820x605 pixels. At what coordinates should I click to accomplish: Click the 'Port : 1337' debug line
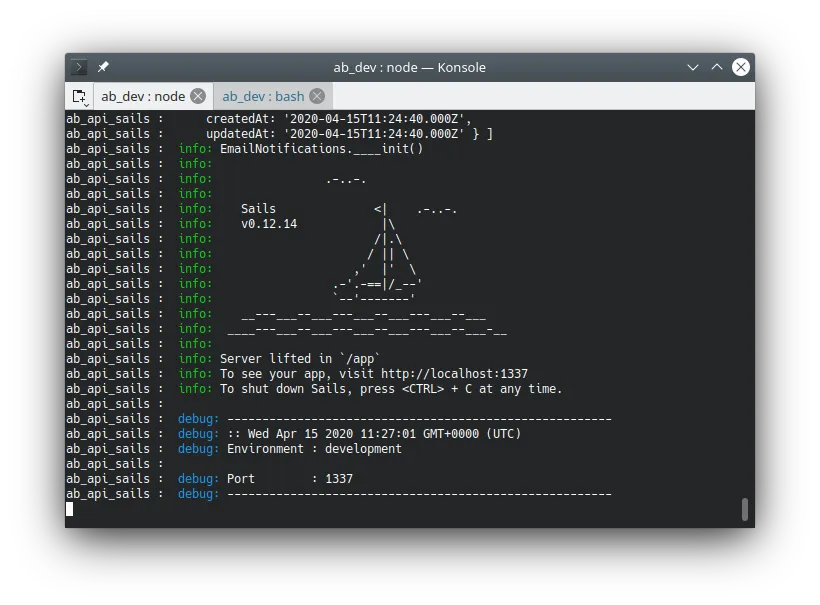point(289,479)
